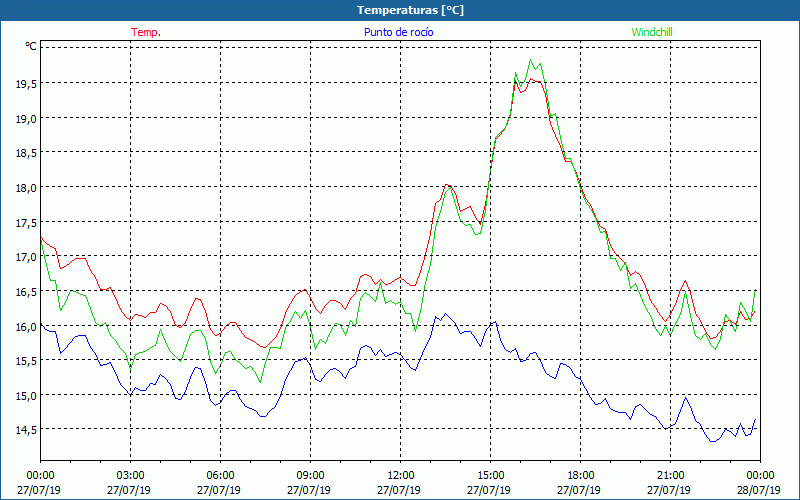Click the 15,5 y-axis value
The width and height of the screenshot is (800, 500).
[26, 361]
